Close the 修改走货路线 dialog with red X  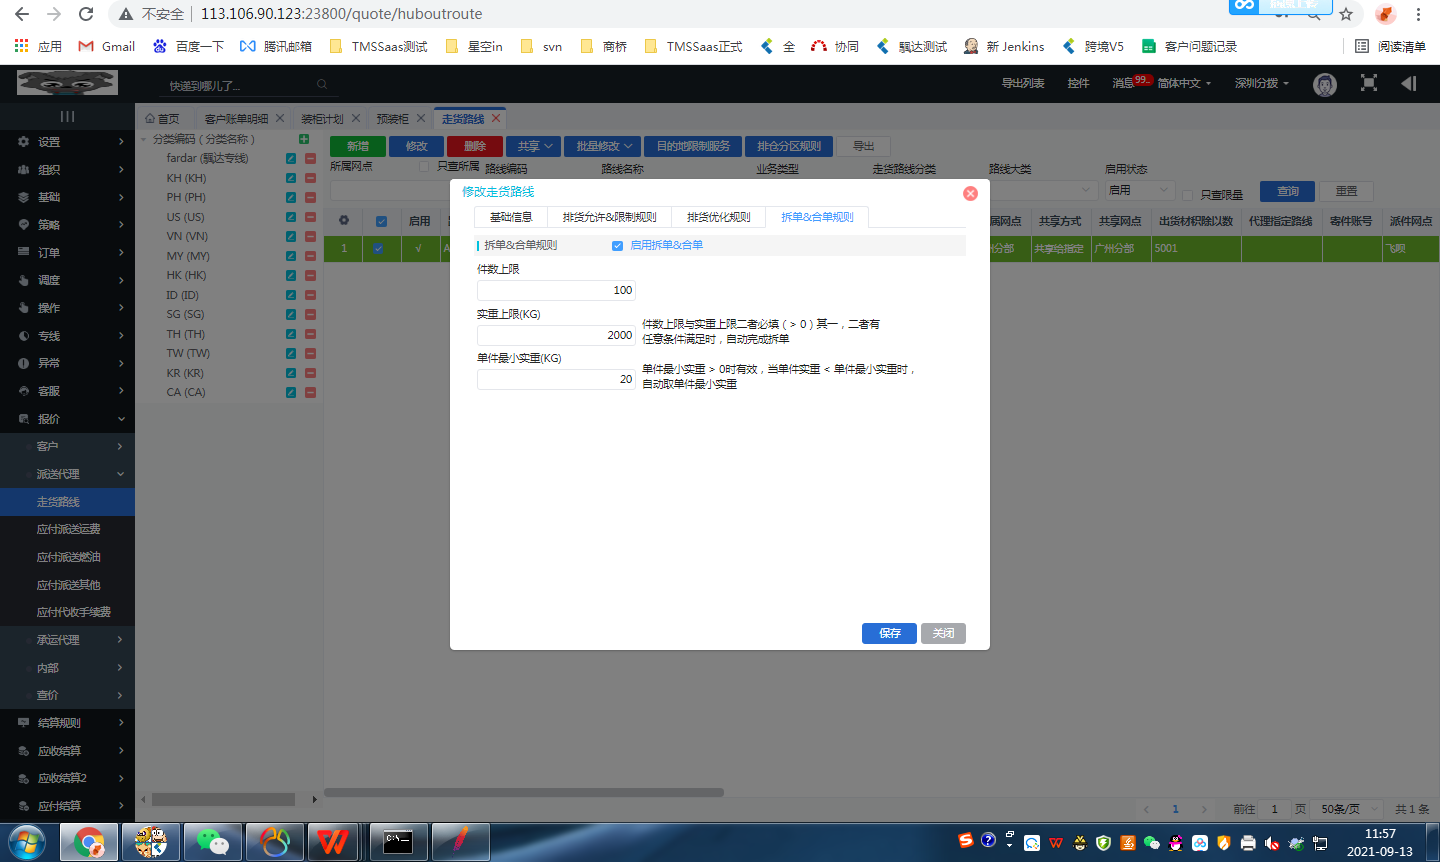click(970, 193)
